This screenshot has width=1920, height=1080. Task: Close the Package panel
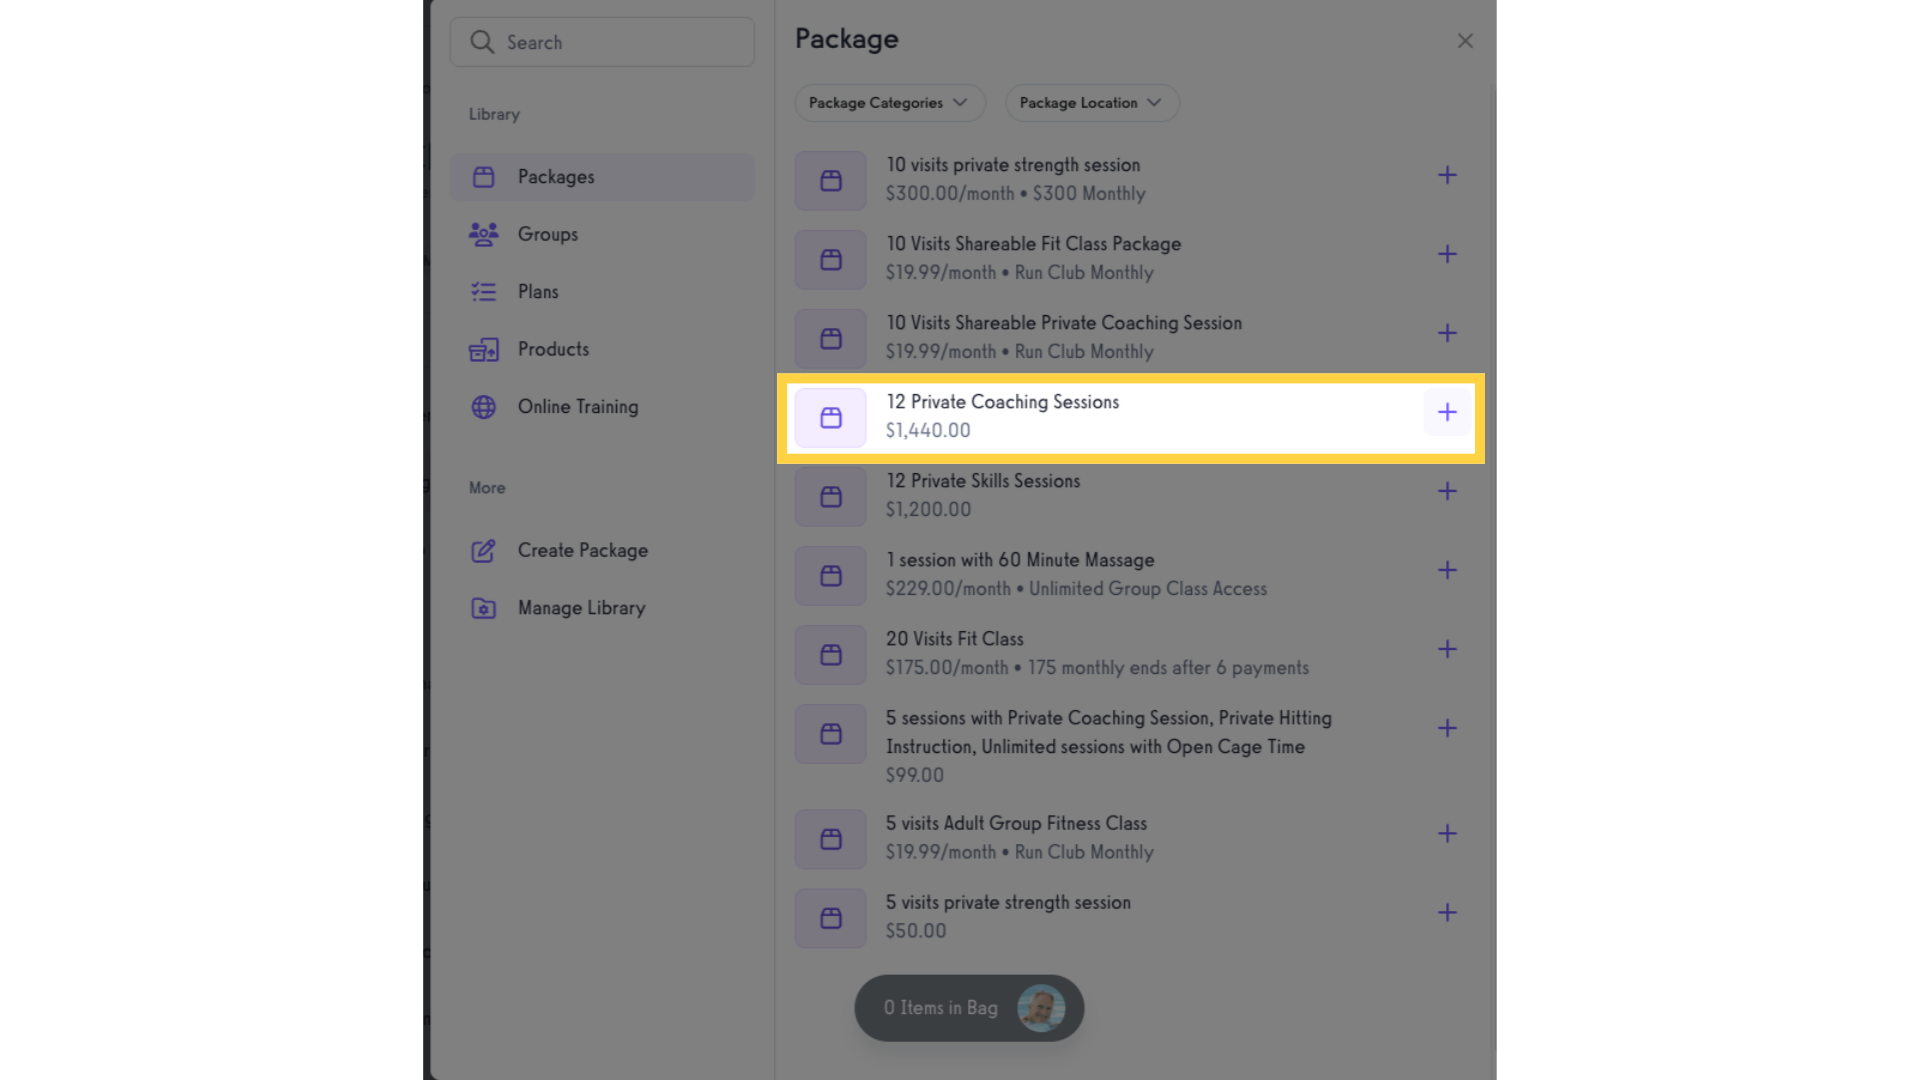1465,41
